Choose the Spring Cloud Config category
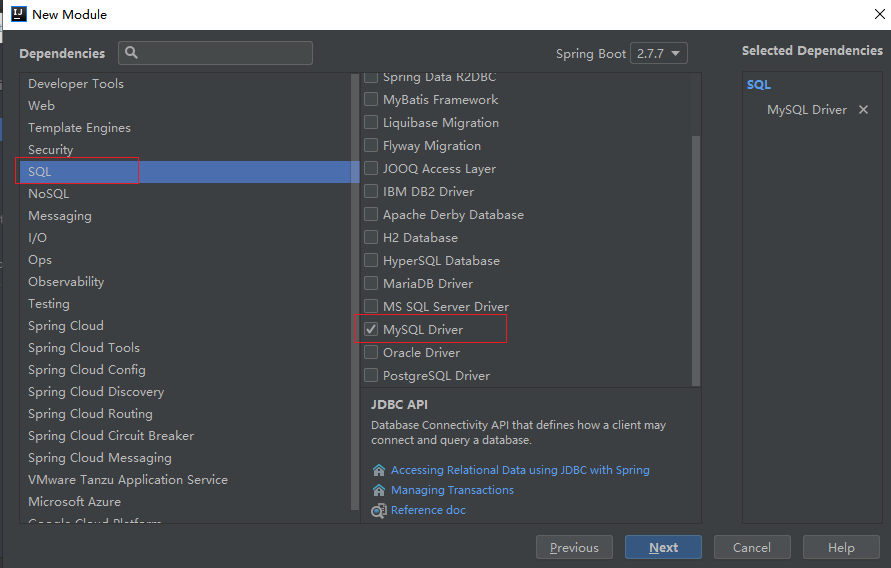Screen dimensions: 891x568 click(86, 370)
